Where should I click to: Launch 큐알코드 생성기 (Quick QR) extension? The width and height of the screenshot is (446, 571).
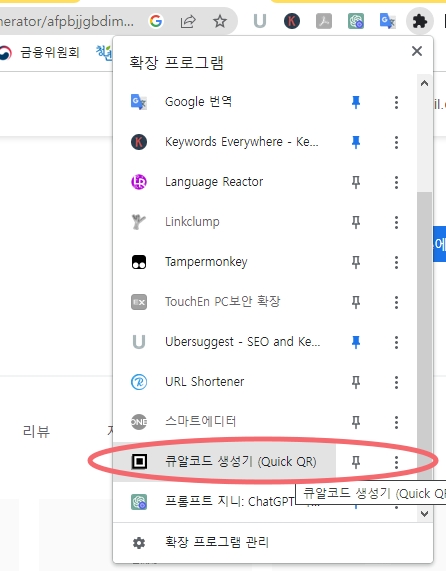[224, 462]
